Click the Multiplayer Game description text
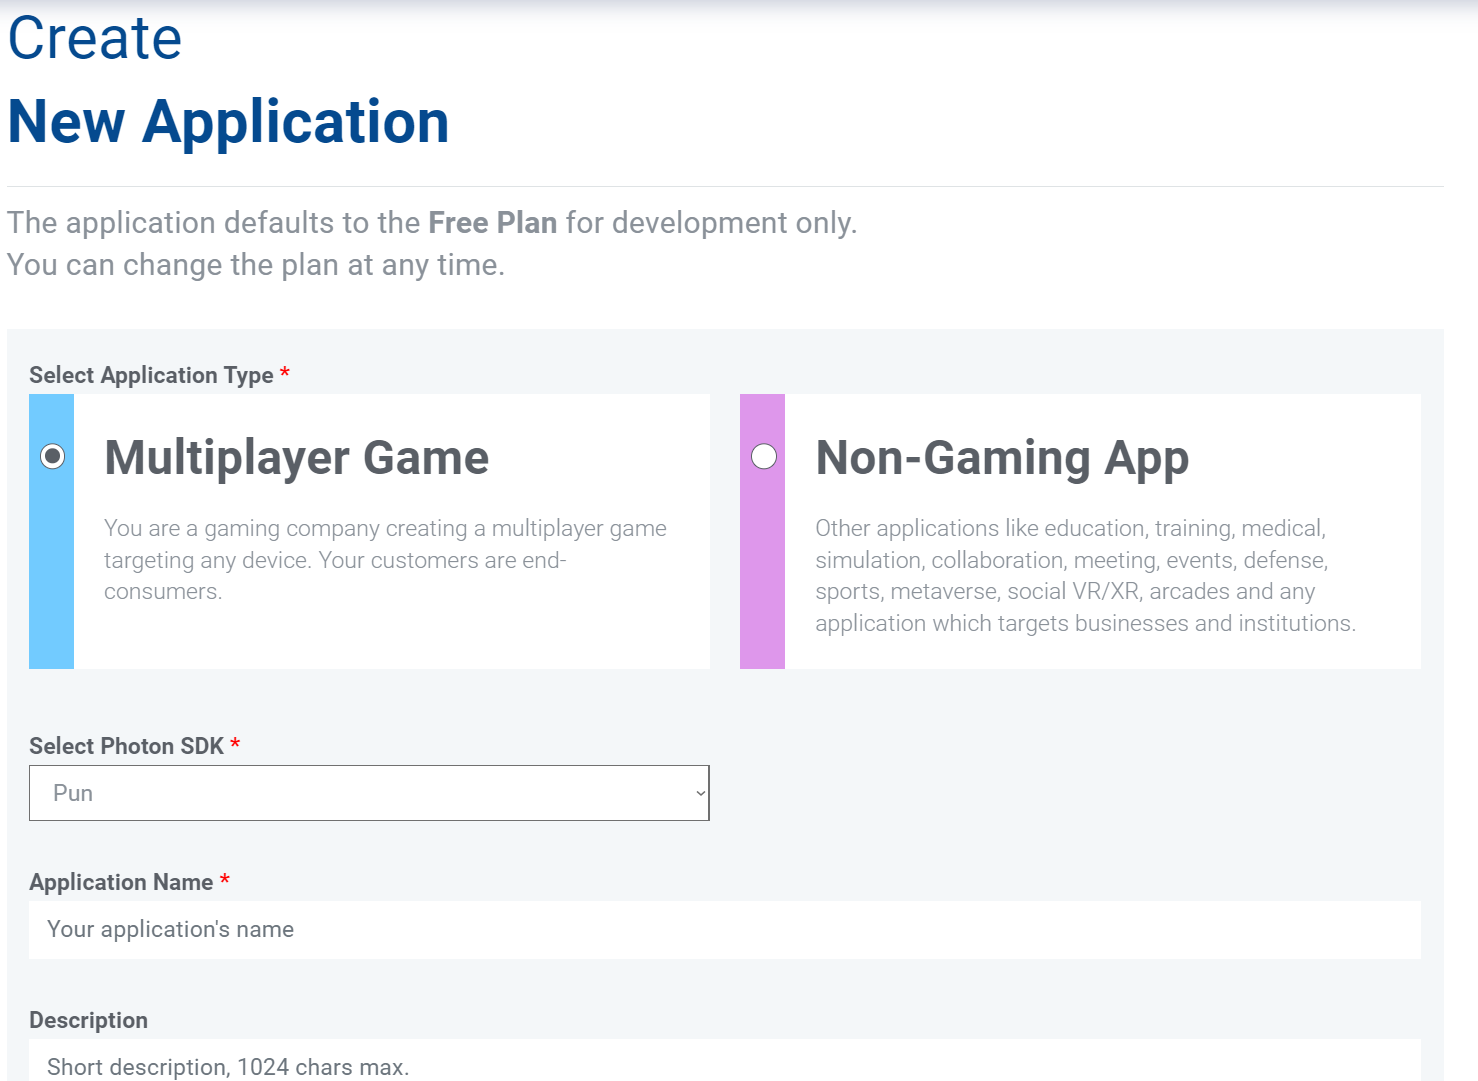The image size is (1478, 1081). coord(384,560)
